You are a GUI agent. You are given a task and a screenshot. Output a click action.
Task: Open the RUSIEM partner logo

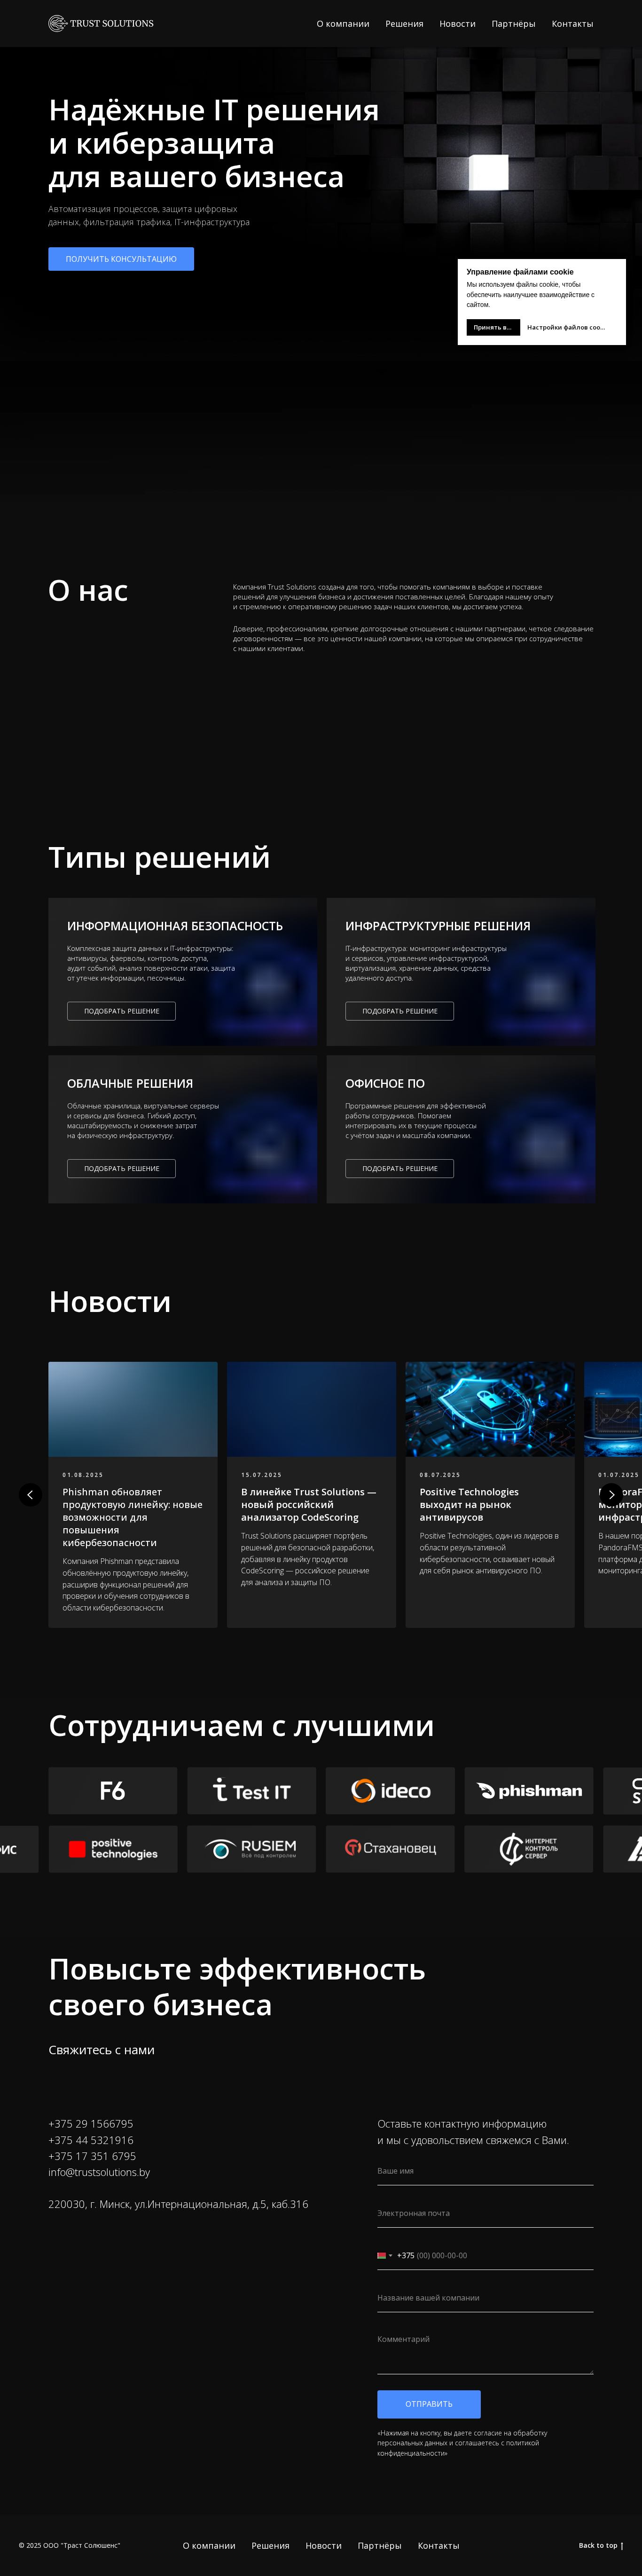[x=251, y=1849]
